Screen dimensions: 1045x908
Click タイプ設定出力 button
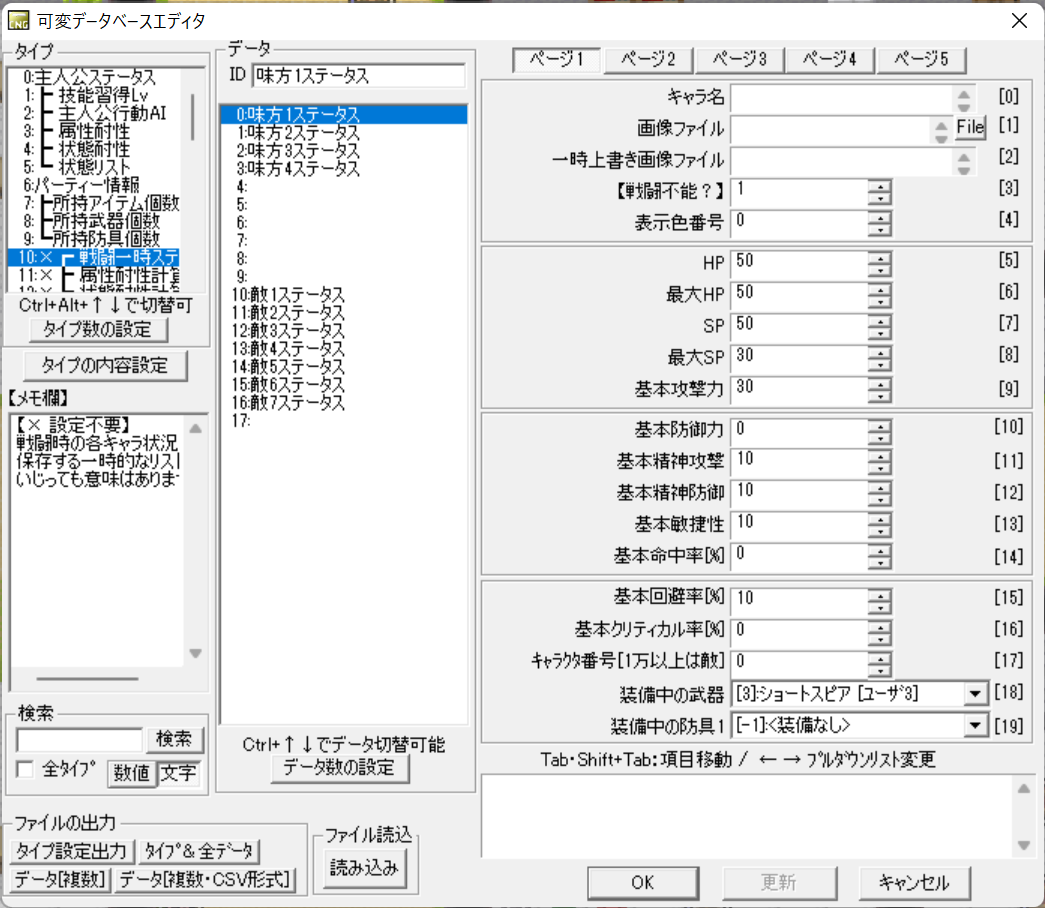click(72, 851)
